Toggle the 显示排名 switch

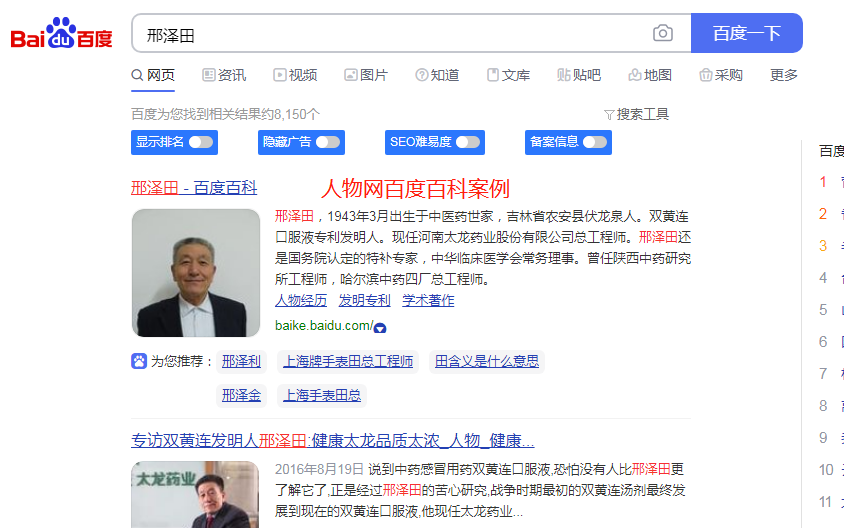[x=201, y=142]
